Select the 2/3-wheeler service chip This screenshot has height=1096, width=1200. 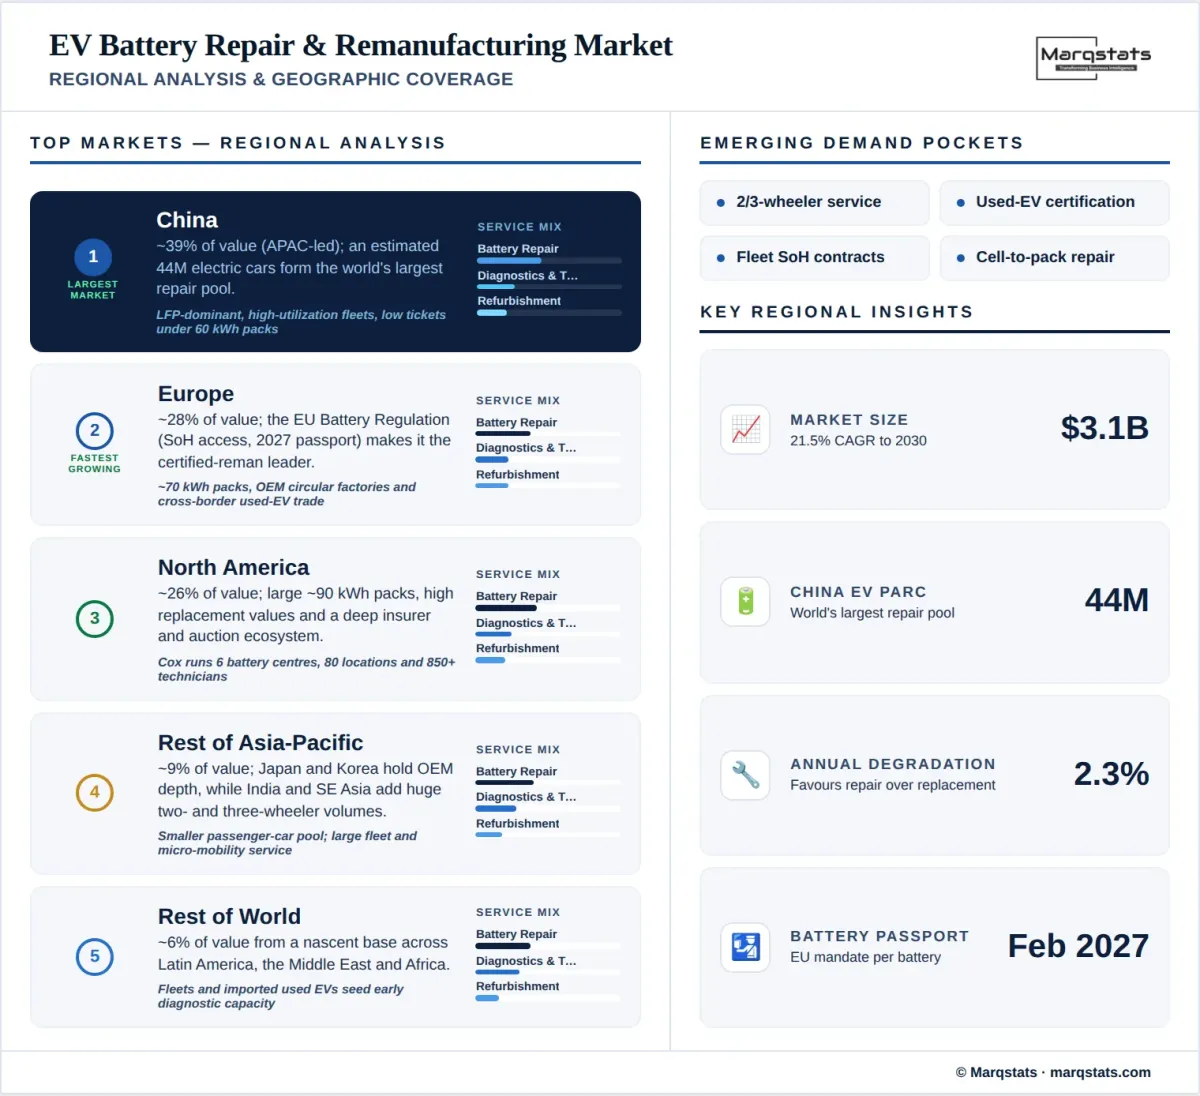point(815,202)
